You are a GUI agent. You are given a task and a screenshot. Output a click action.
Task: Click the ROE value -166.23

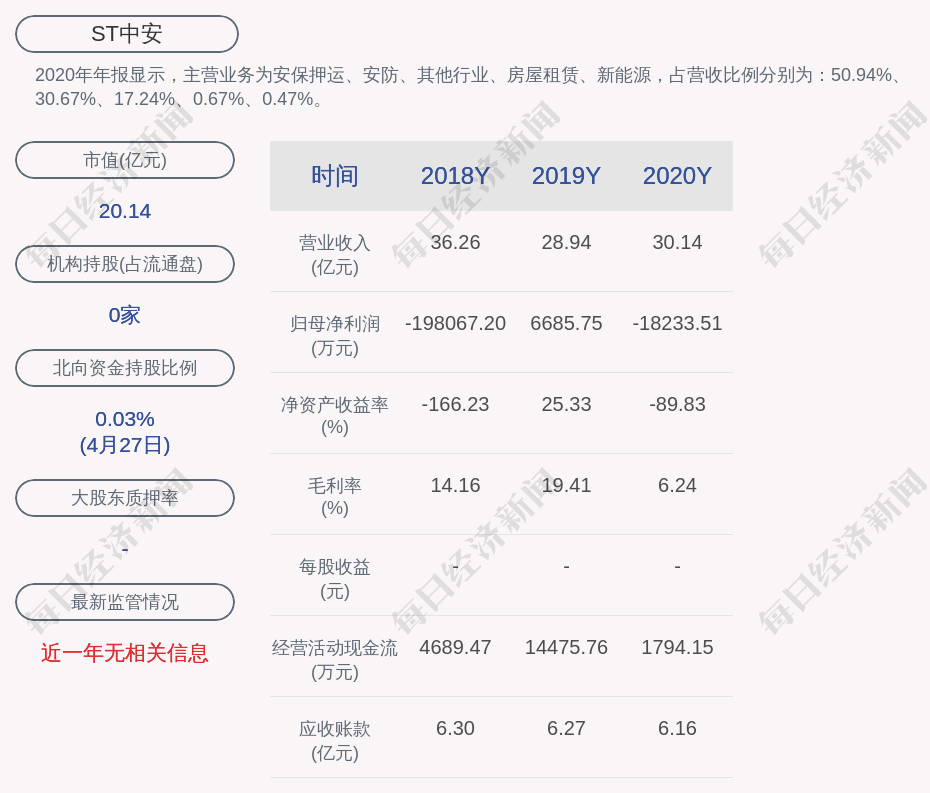pyautogui.click(x=456, y=404)
